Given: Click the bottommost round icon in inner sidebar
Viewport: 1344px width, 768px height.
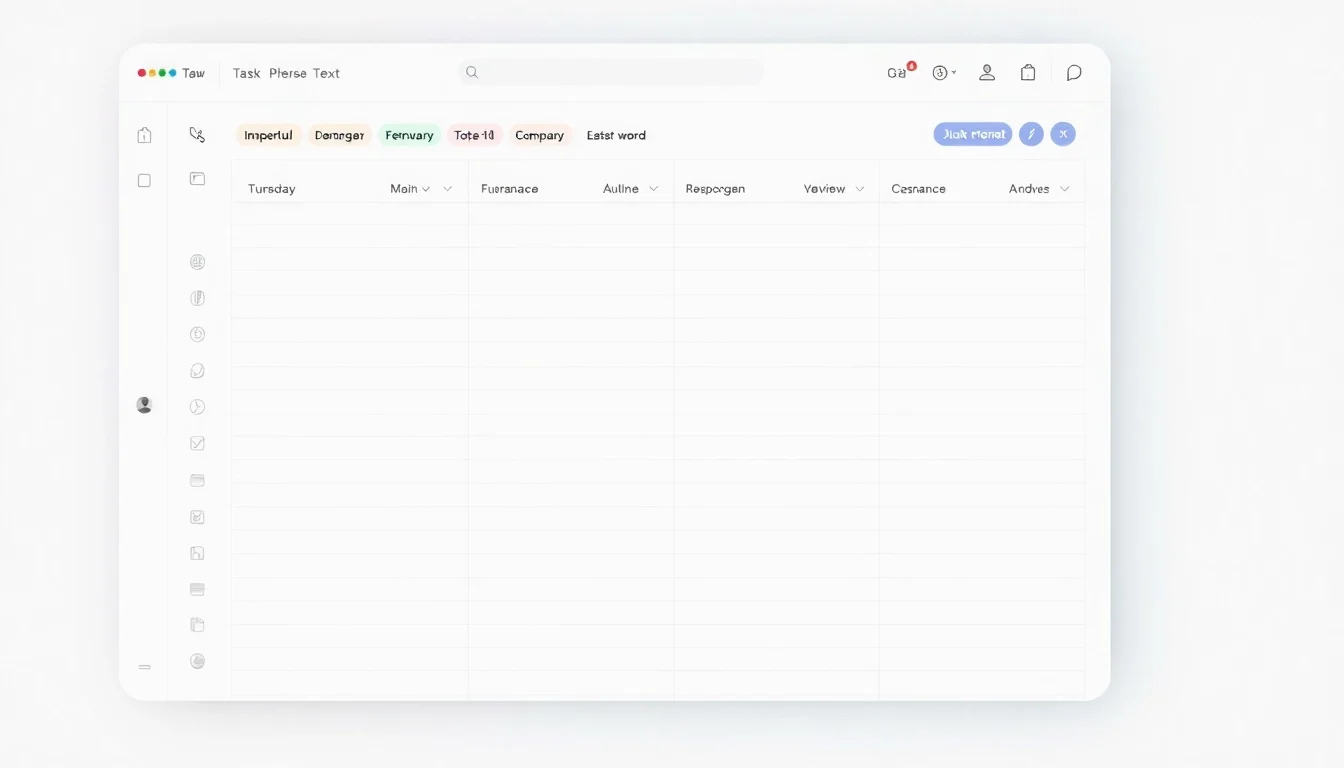Looking at the screenshot, I should click(x=197, y=661).
